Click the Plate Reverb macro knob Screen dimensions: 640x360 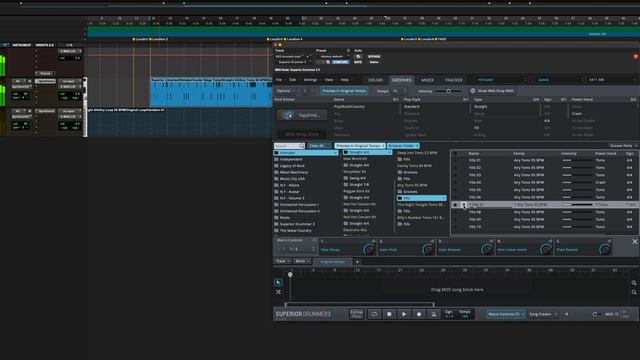click(604, 249)
